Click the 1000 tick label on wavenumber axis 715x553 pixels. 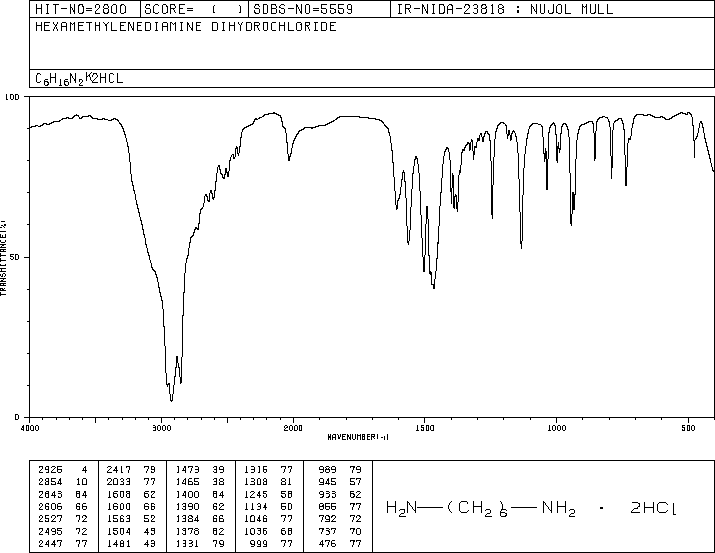(556, 428)
